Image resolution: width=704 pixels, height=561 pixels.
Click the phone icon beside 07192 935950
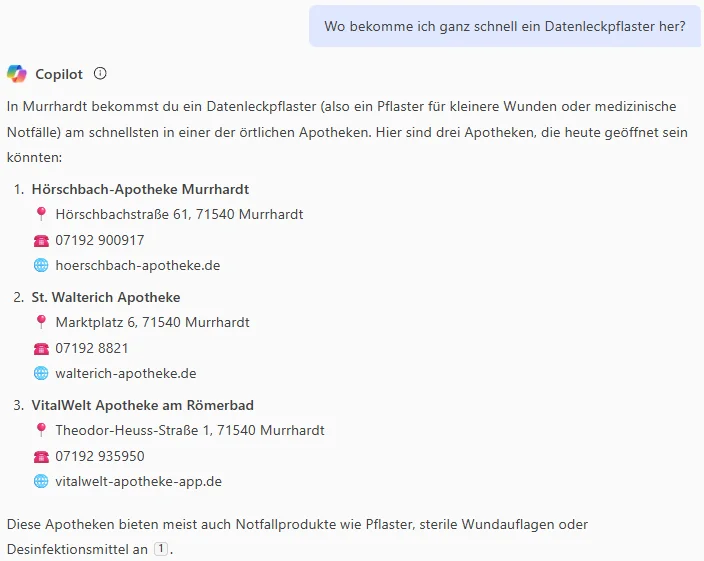[x=41, y=457]
